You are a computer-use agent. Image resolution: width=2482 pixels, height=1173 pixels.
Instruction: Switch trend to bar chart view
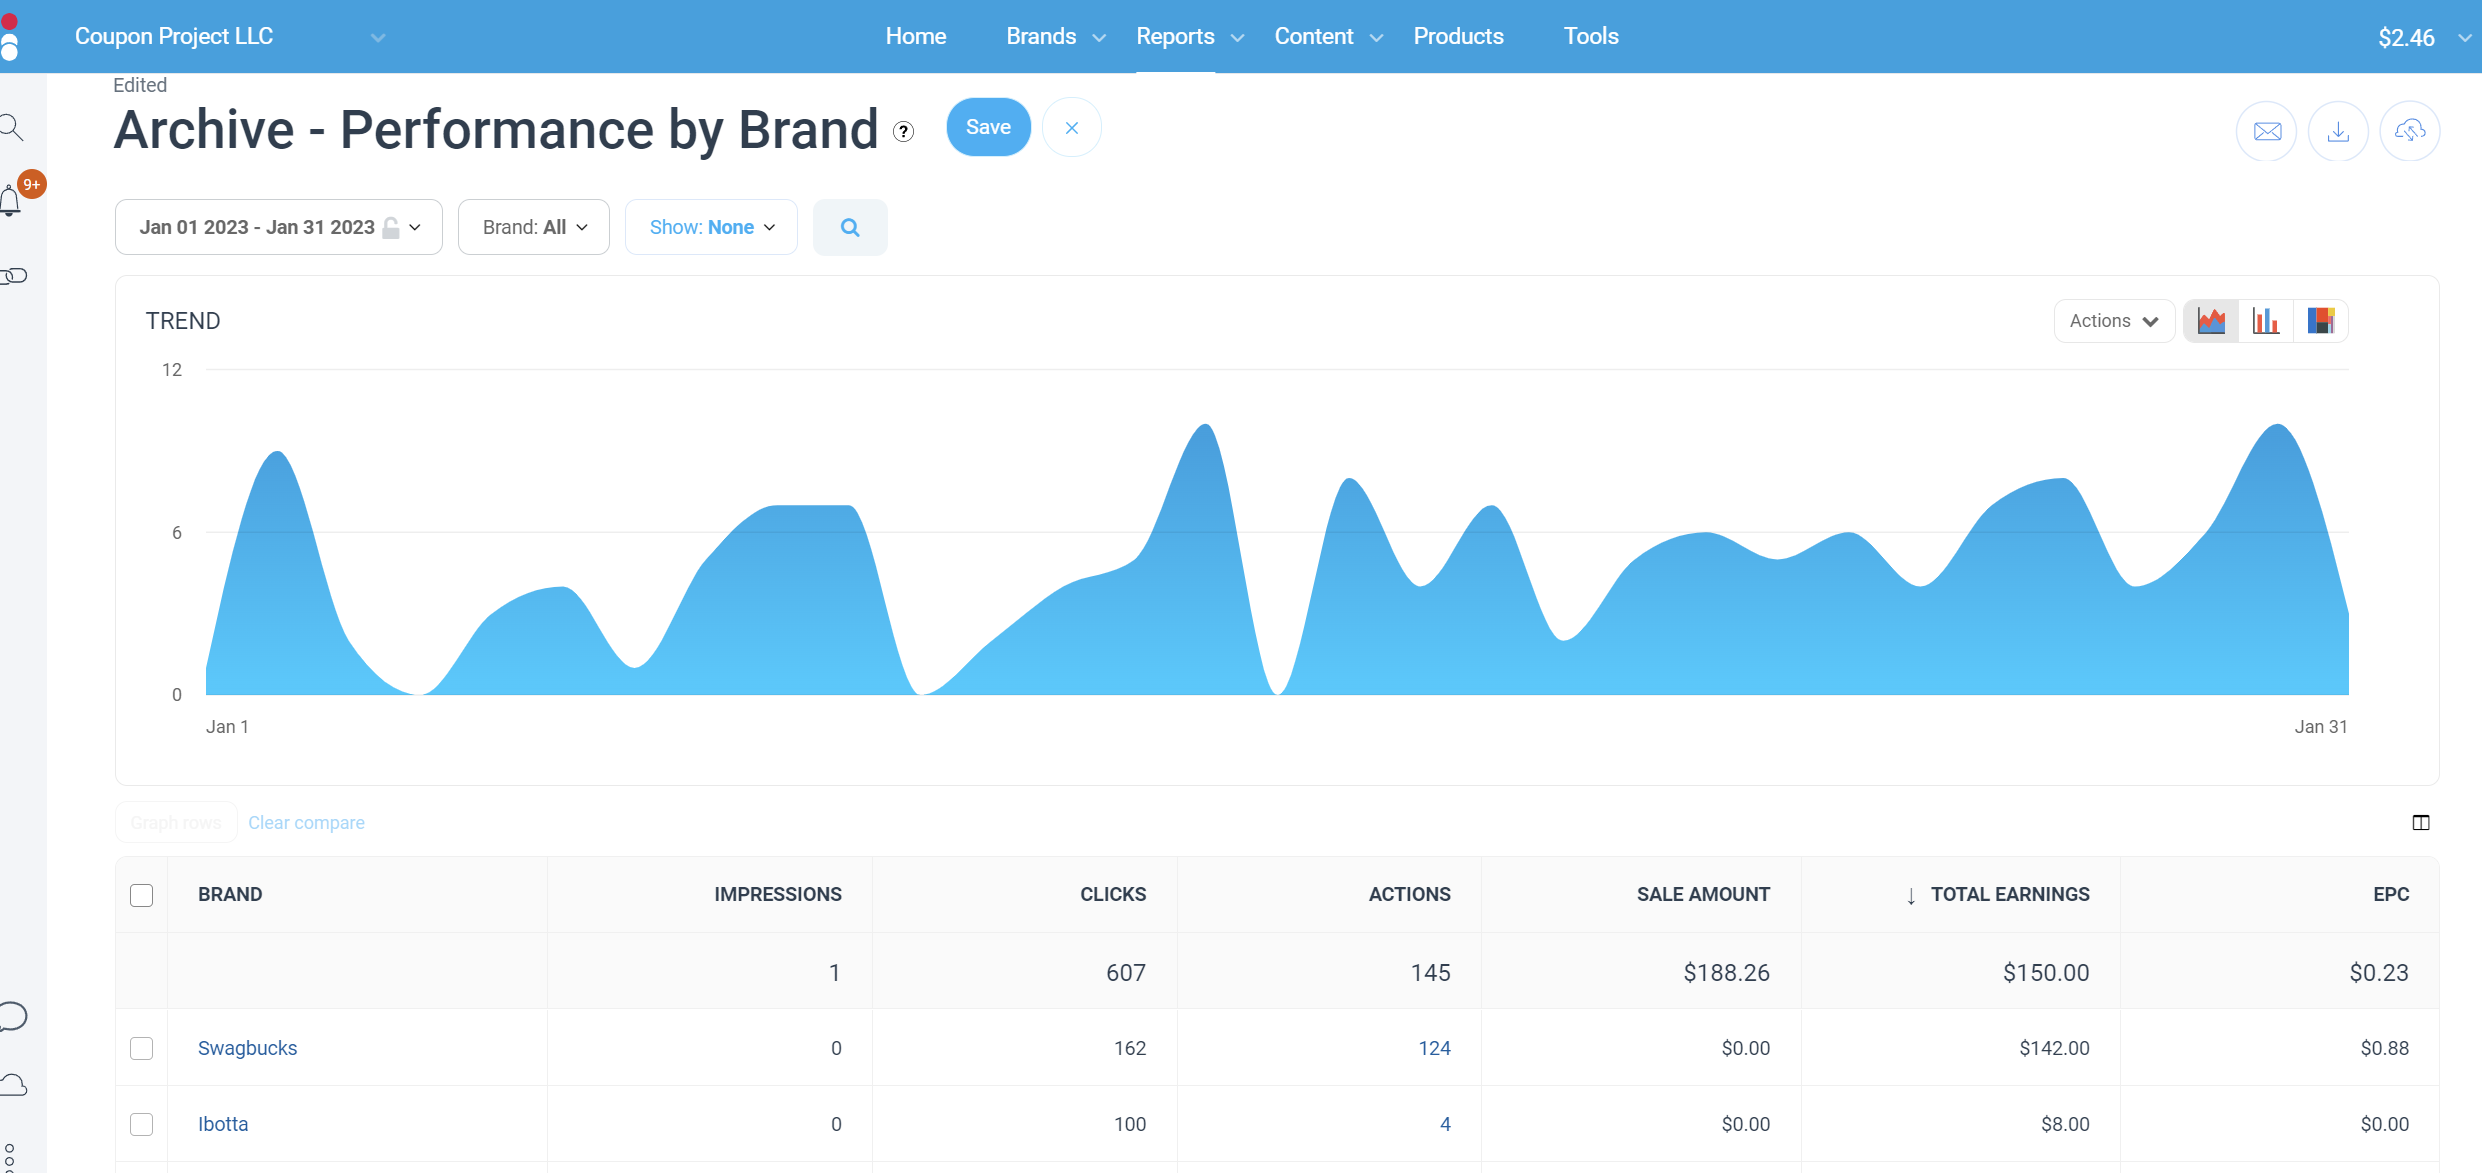coord(2266,321)
